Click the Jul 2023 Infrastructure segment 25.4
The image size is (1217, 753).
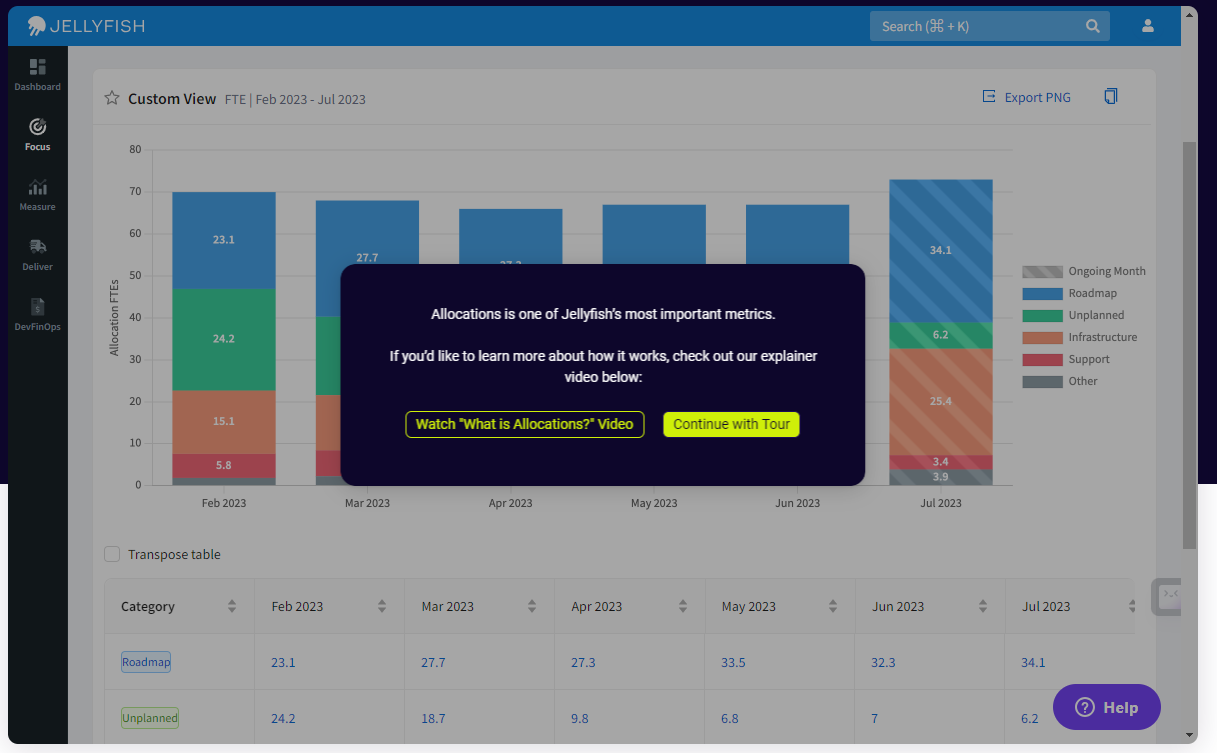point(941,401)
